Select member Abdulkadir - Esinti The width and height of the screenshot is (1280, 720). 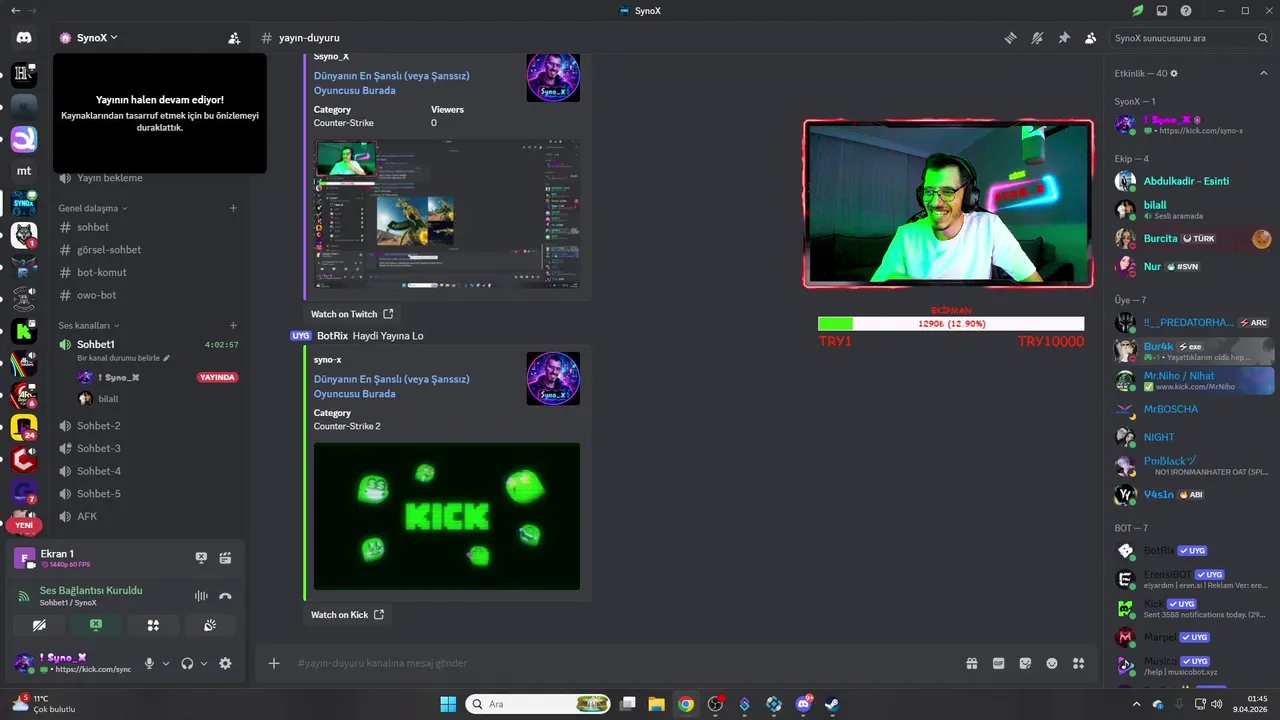pos(1186,181)
